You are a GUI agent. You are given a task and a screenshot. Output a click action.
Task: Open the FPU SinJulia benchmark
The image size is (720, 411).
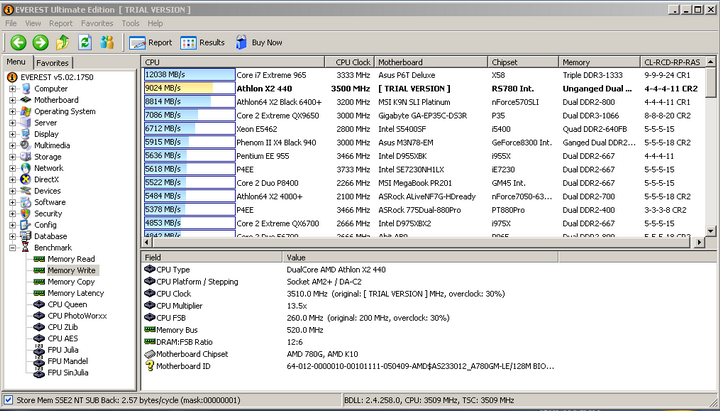pyautogui.click(x=68, y=372)
